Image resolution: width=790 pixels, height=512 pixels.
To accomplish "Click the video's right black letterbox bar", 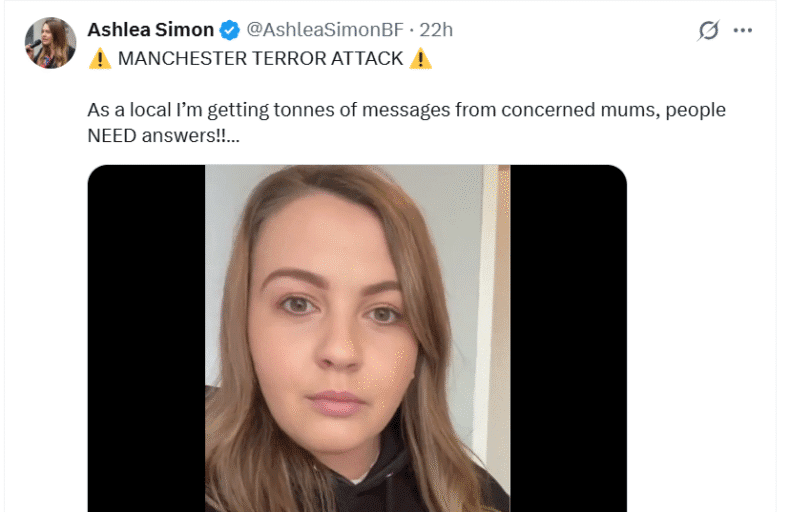I will click(x=568, y=340).
